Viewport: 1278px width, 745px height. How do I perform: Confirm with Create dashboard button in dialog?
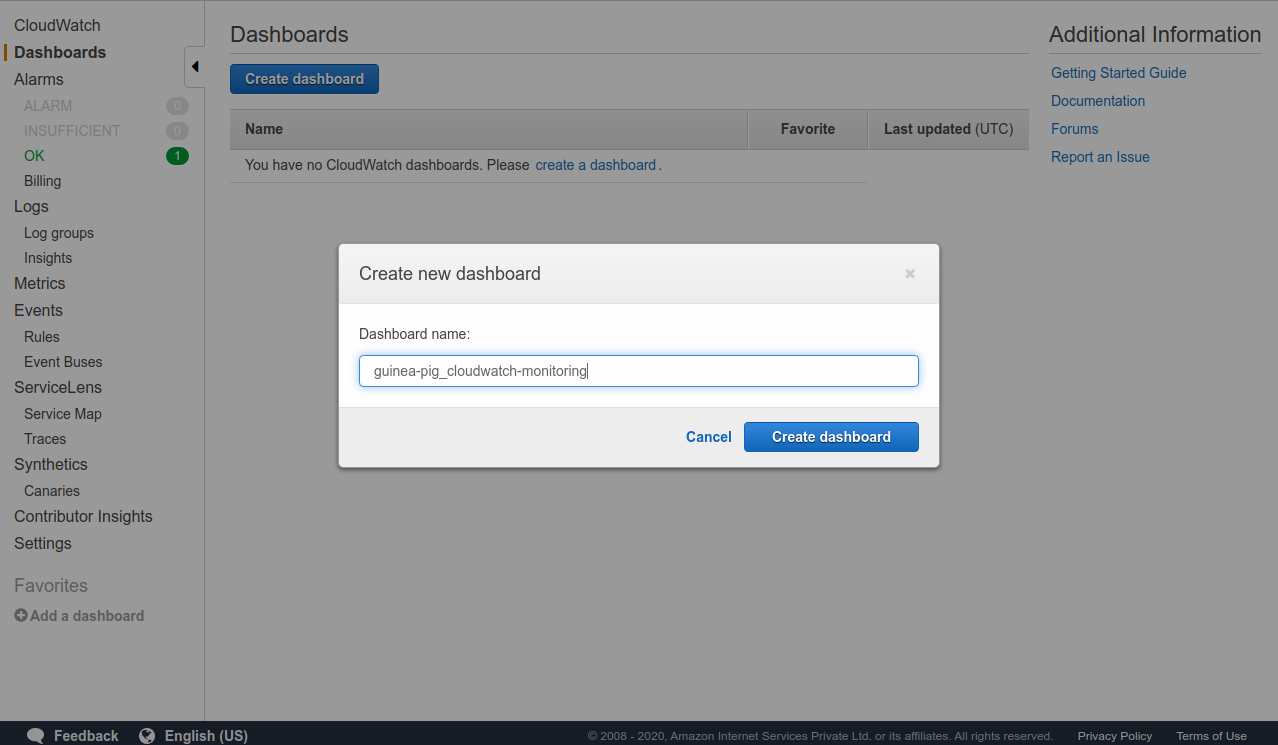[831, 437]
